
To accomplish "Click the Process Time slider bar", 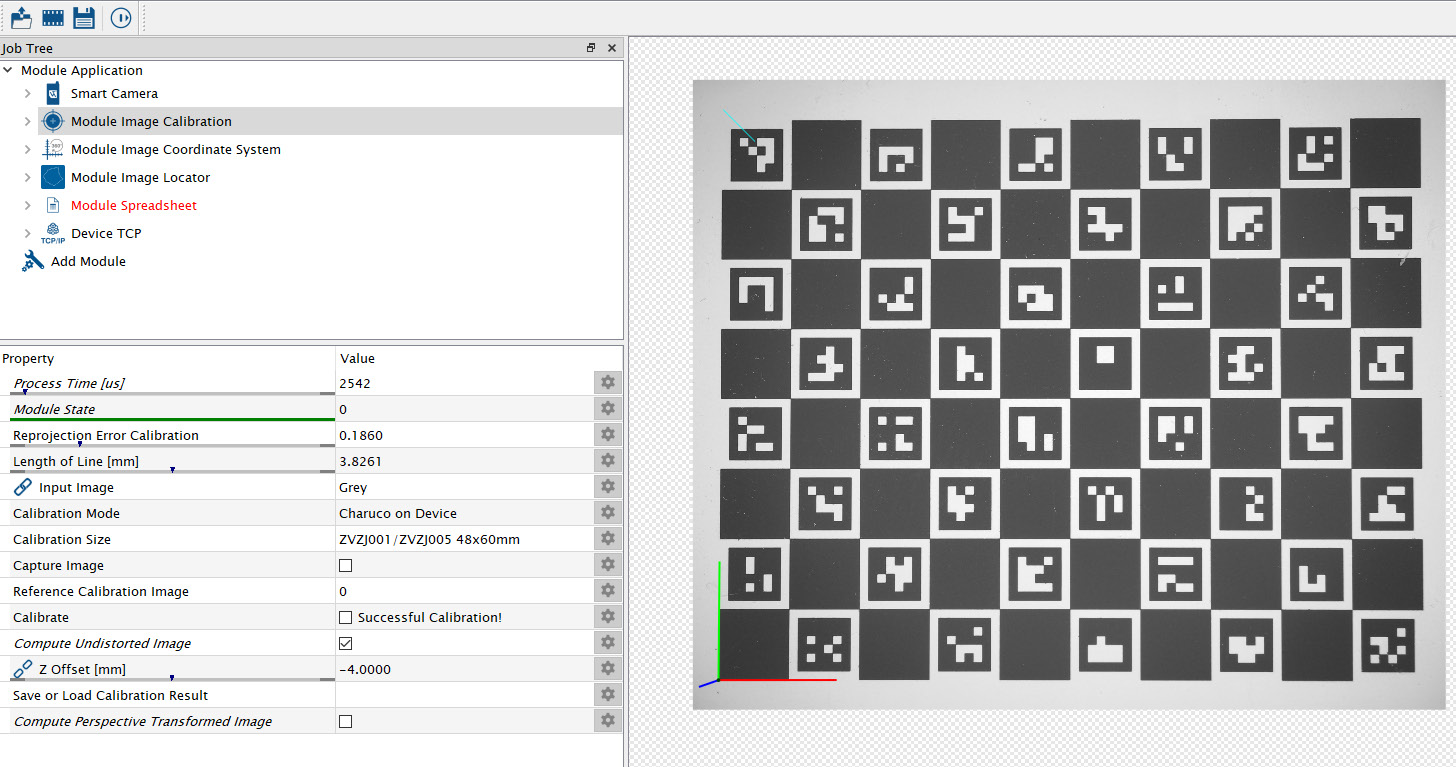I will (x=172, y=394).
